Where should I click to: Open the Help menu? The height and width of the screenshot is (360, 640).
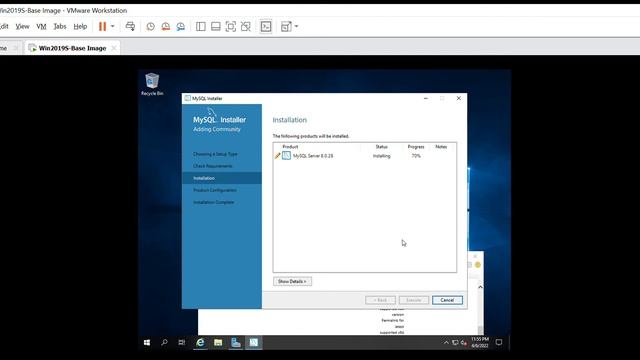(80, 27)
